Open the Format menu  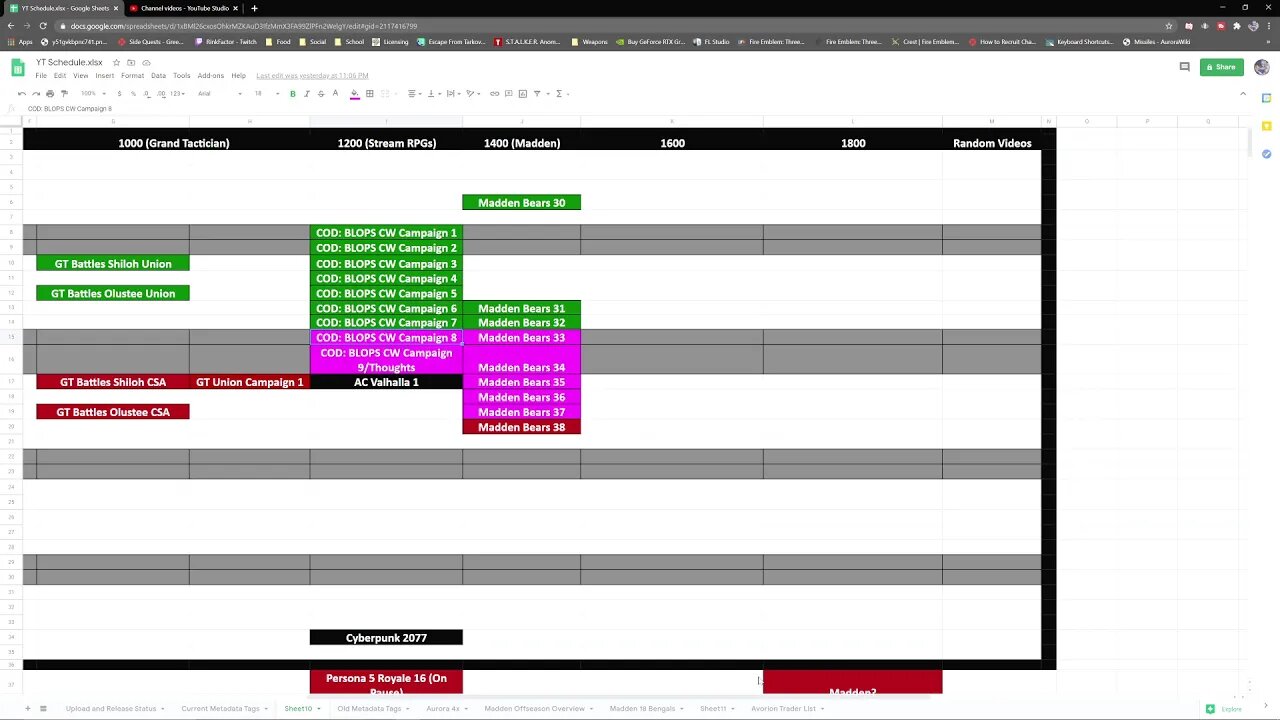click(x=132, y=76)
